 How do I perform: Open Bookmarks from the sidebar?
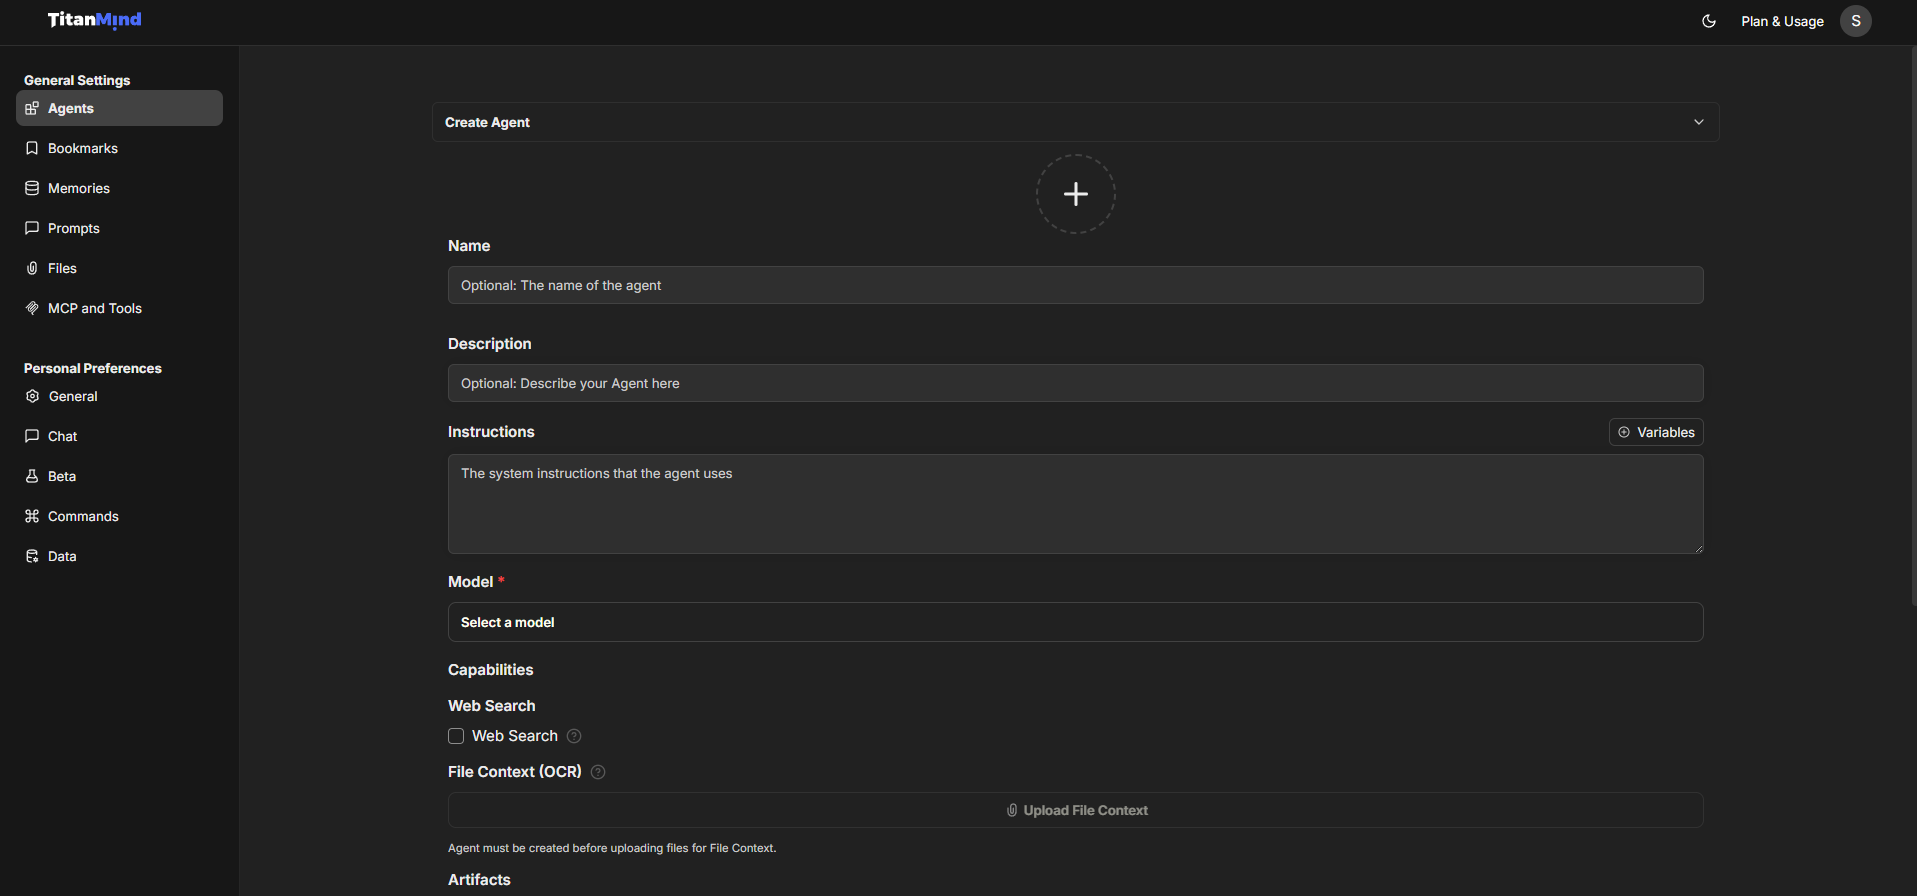[82, 148]
